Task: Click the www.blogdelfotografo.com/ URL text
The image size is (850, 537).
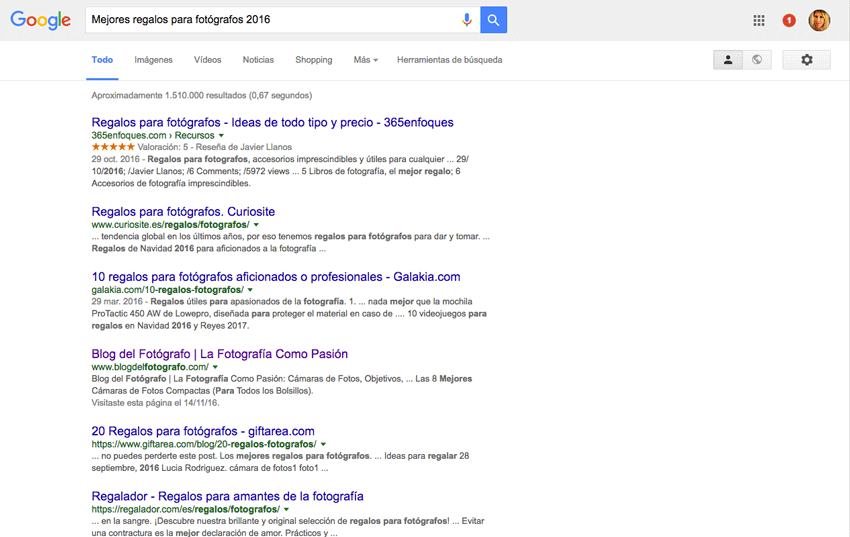Action: (x=150, y=367)
